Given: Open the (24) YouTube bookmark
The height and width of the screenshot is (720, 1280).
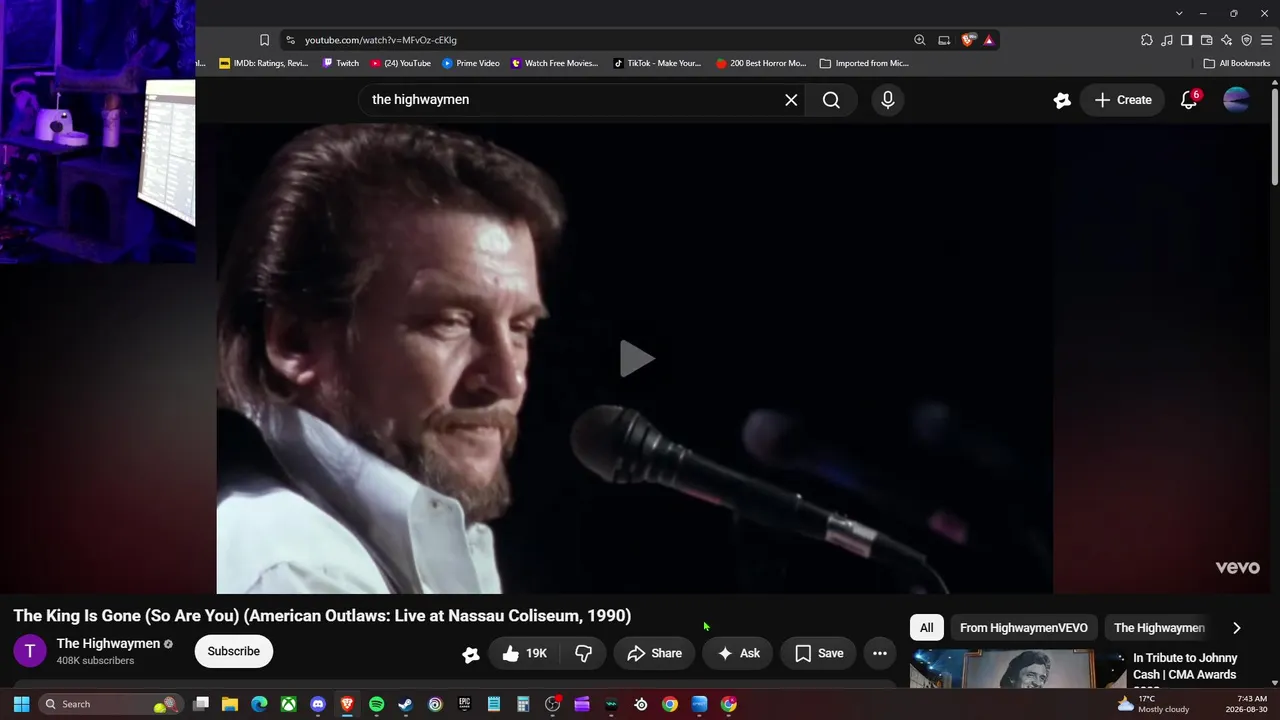Looking at the screenshot, I should (401, 63).
